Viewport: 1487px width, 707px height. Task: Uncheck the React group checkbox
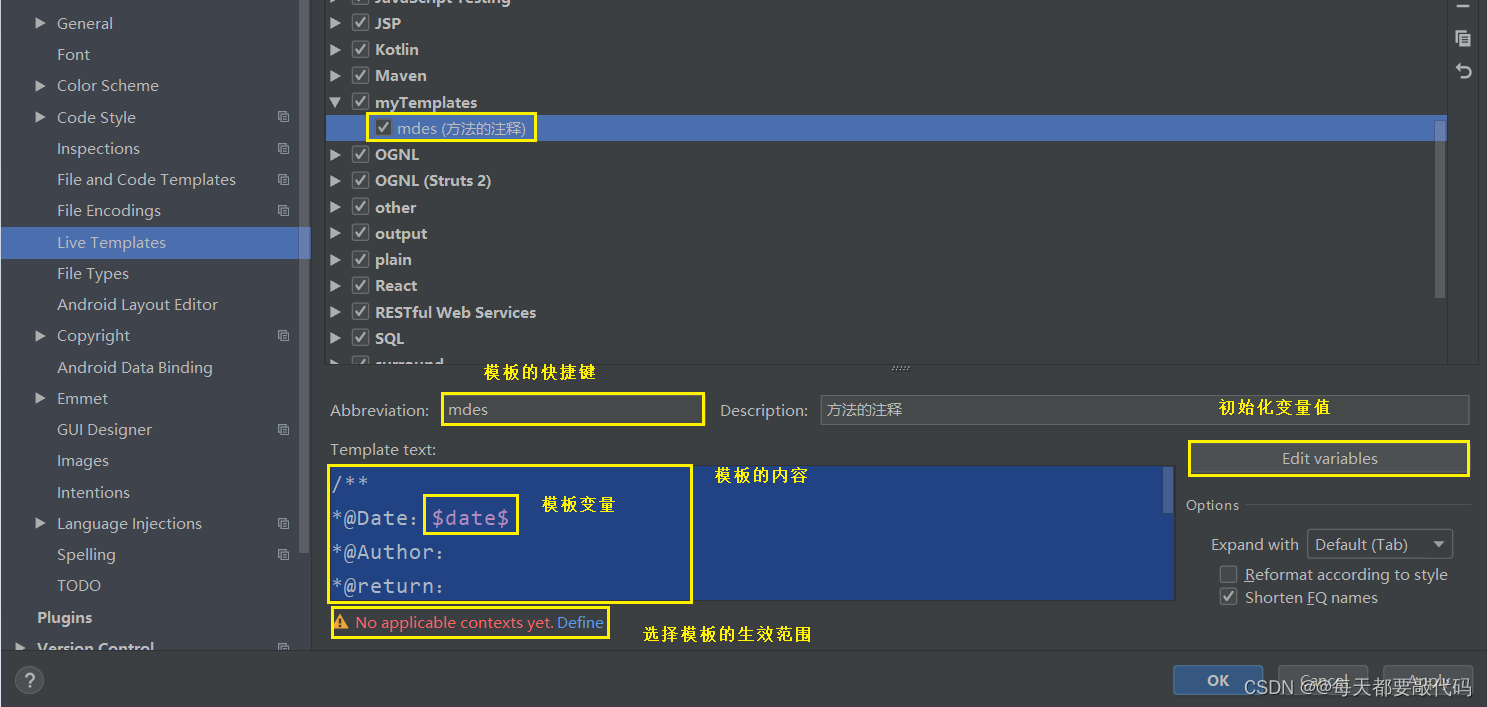(361, 285)
